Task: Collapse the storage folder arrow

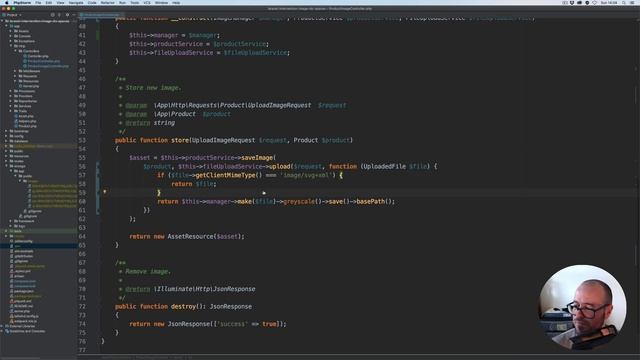Action: tap(7, 166)
